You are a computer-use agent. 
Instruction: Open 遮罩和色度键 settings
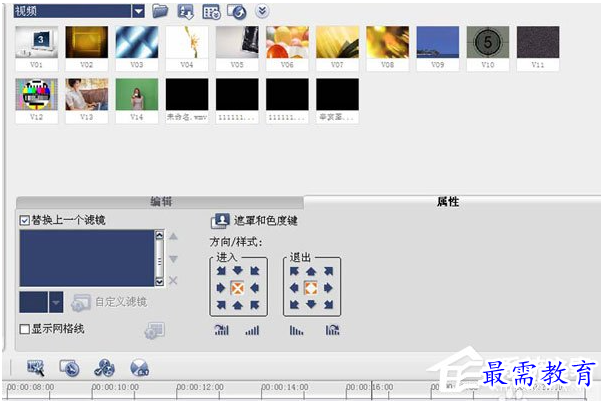[254, 221]
